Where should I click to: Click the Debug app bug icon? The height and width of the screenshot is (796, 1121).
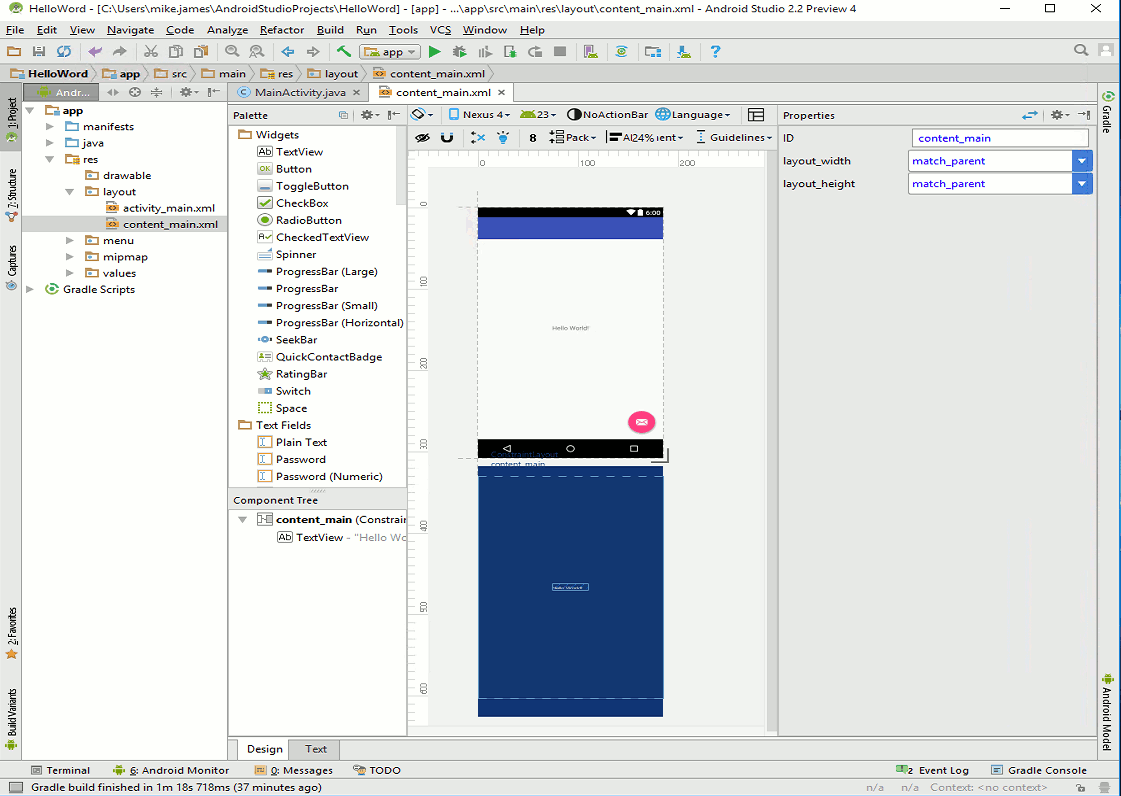pos(460,51)
